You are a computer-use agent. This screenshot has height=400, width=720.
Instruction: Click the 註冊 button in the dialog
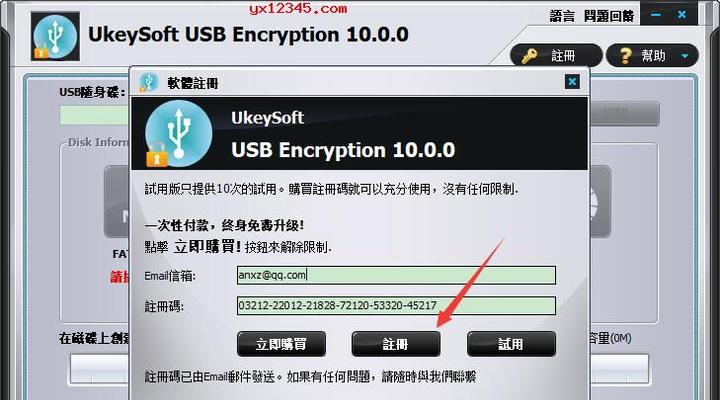396,344
